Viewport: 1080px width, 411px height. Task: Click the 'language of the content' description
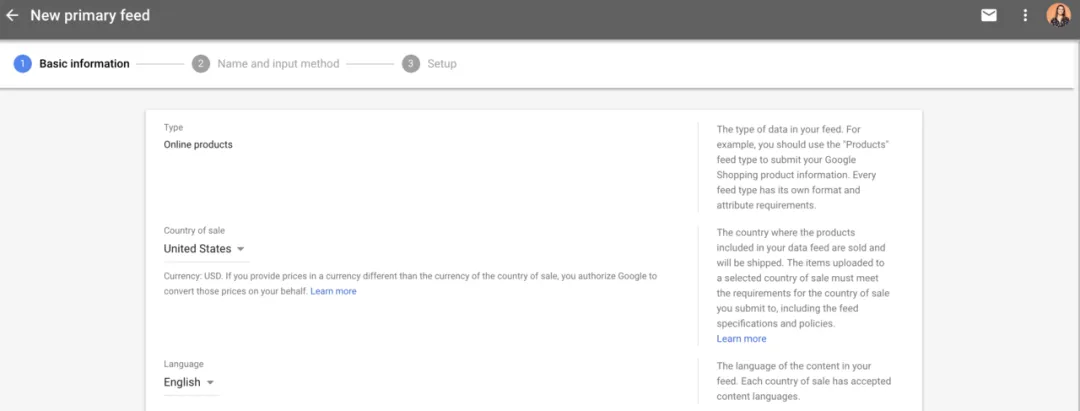(x=804, y=381)
